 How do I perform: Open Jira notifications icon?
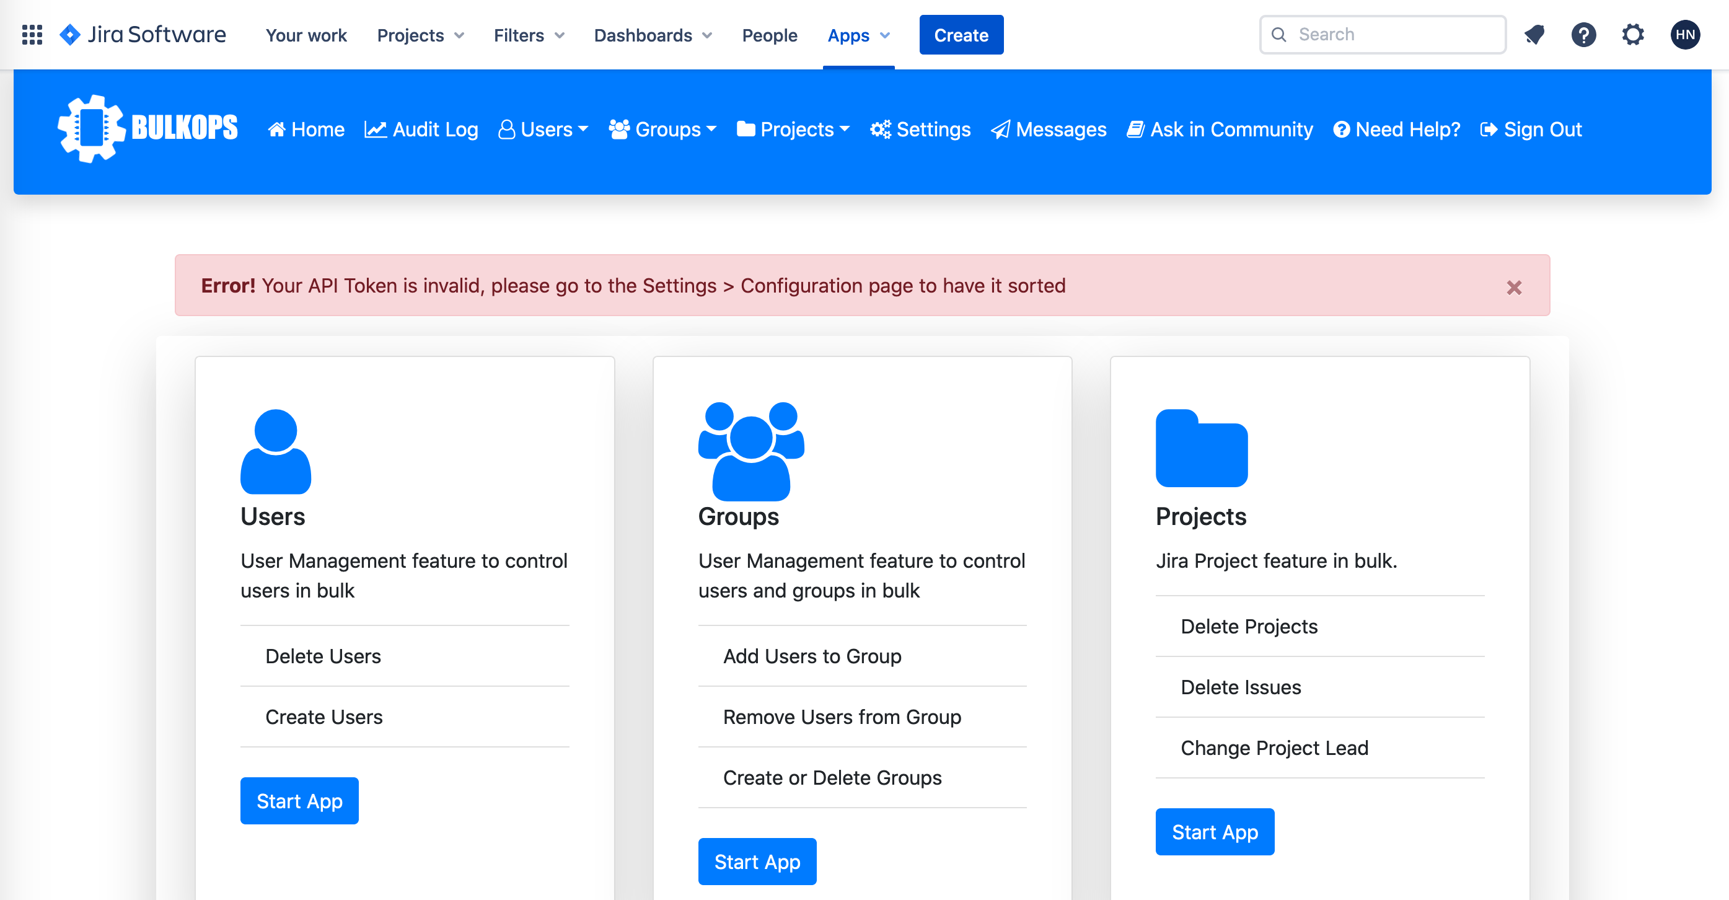click(1534, 35)
